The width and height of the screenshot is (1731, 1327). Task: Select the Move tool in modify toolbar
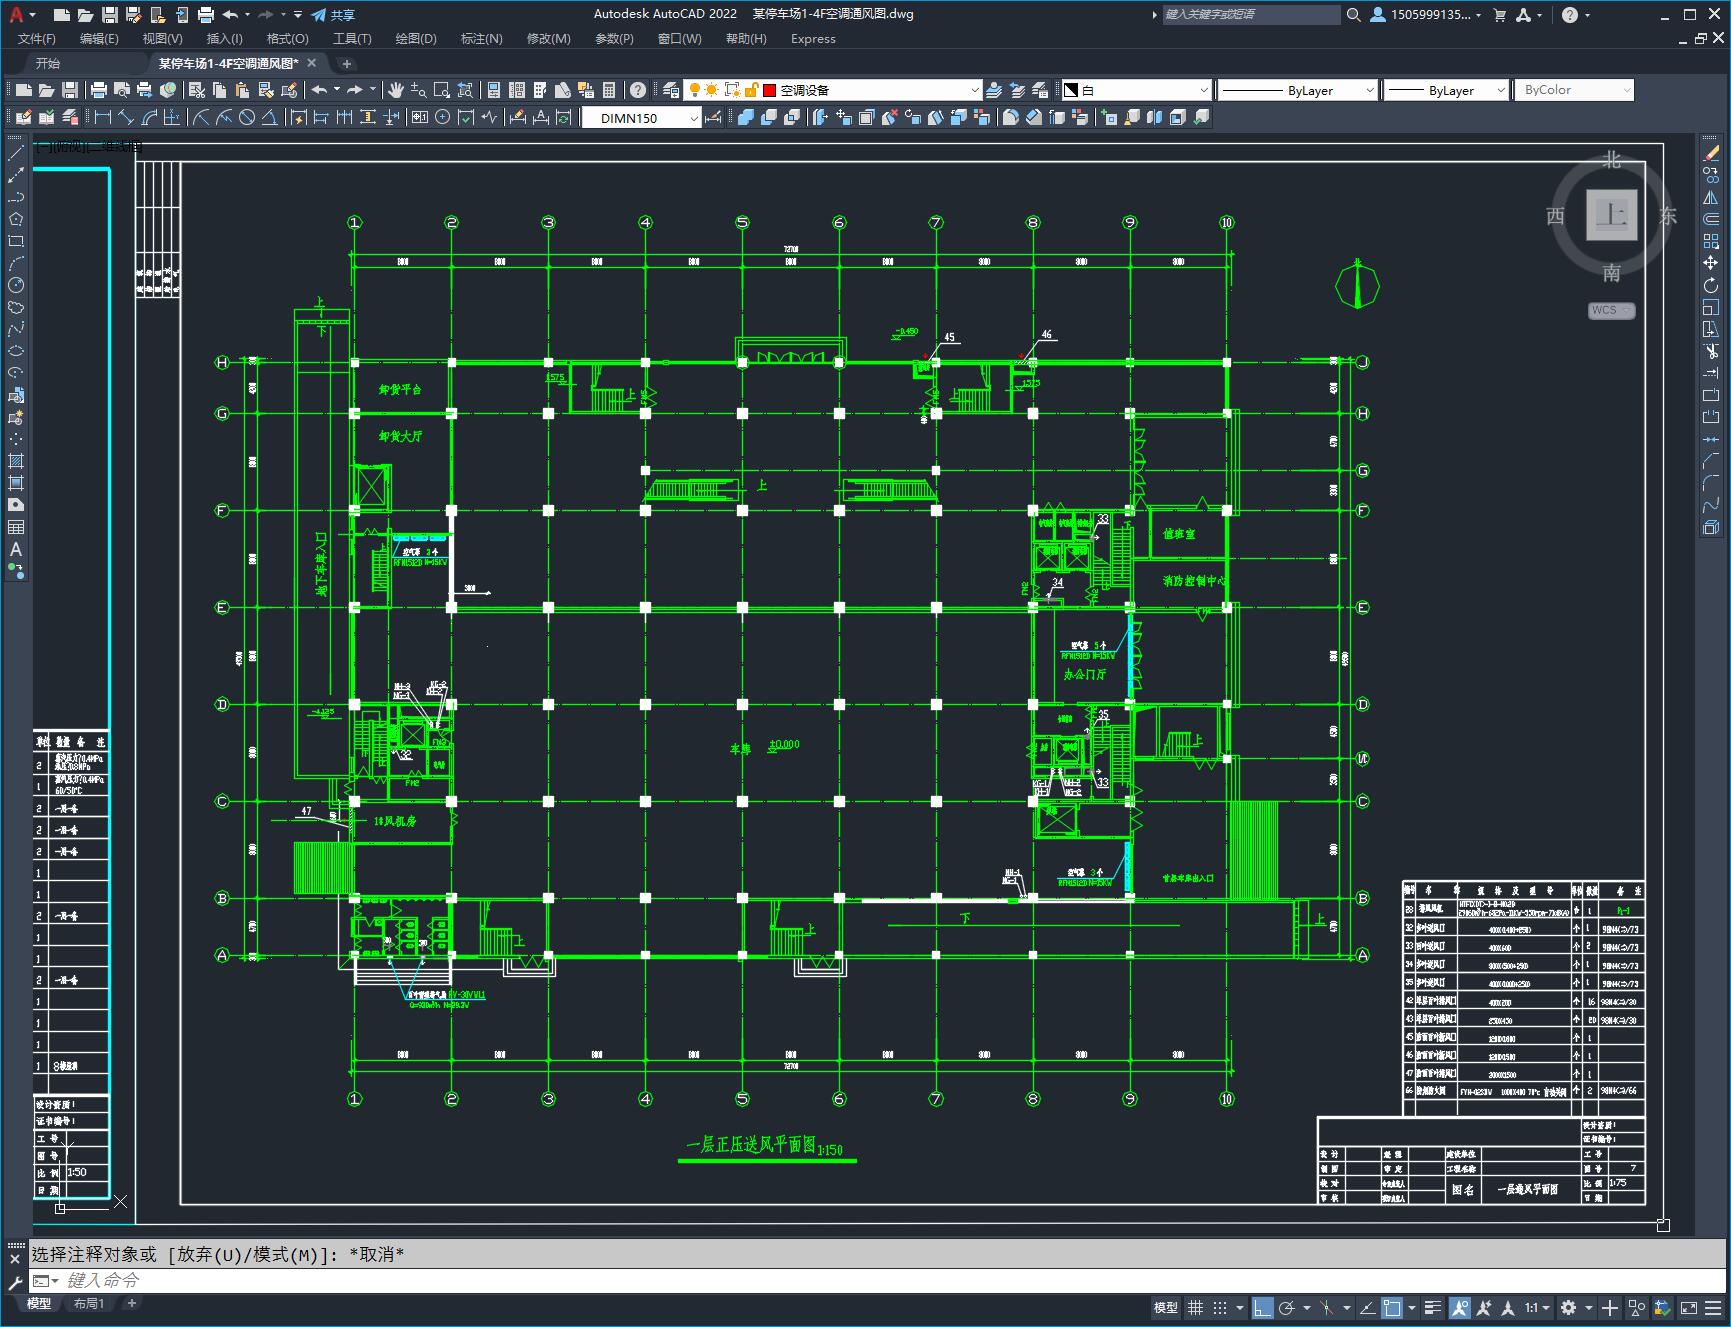click(1711, 263)
